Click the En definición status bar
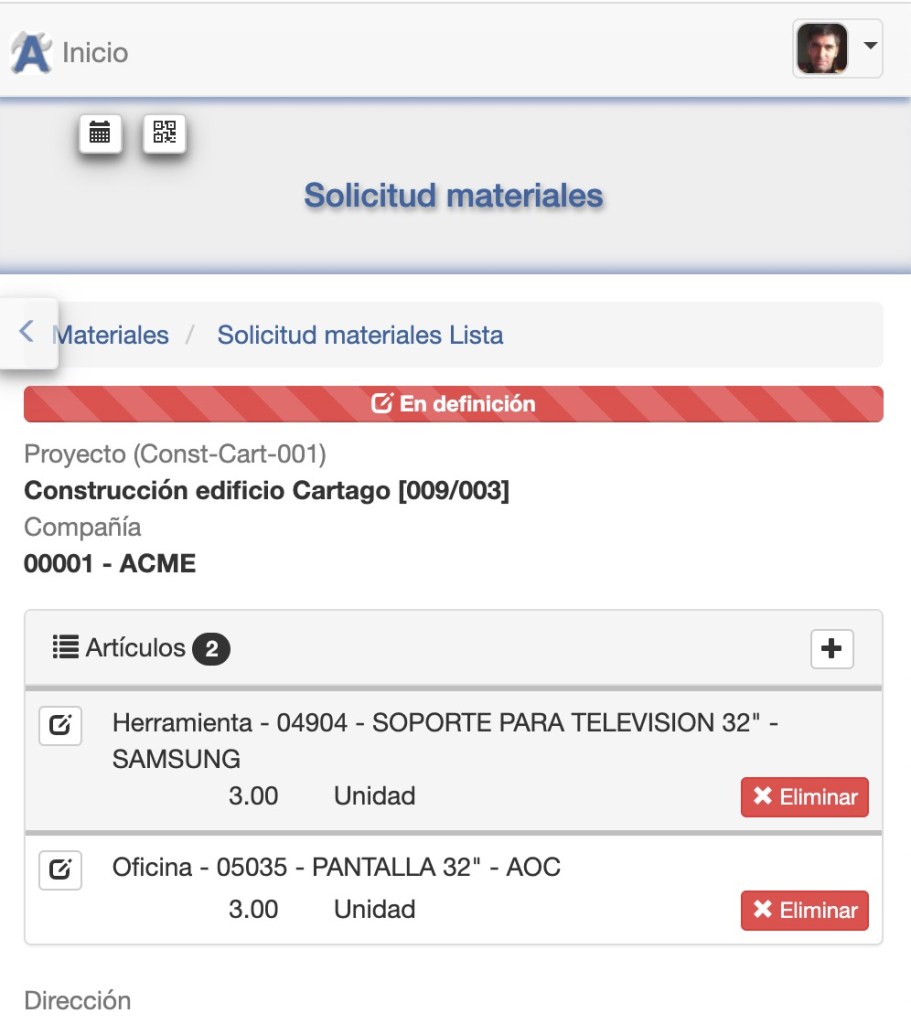The image size is (911, 1024). [453, 404]
